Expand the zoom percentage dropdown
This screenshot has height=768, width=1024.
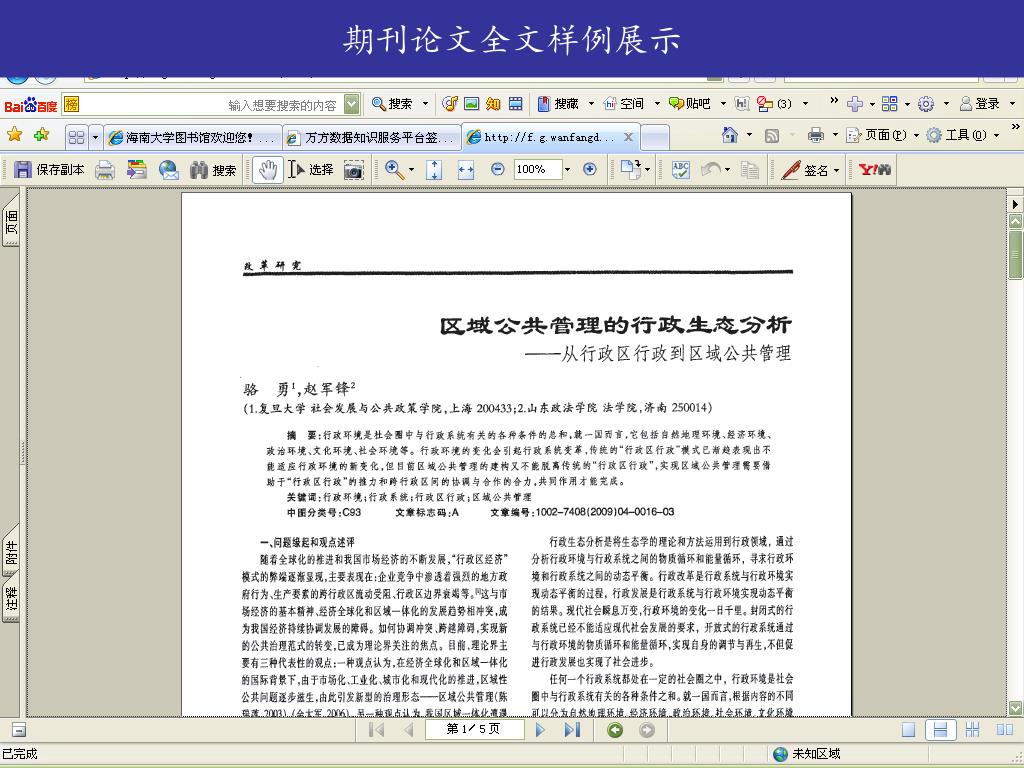(x=567, y=170)
